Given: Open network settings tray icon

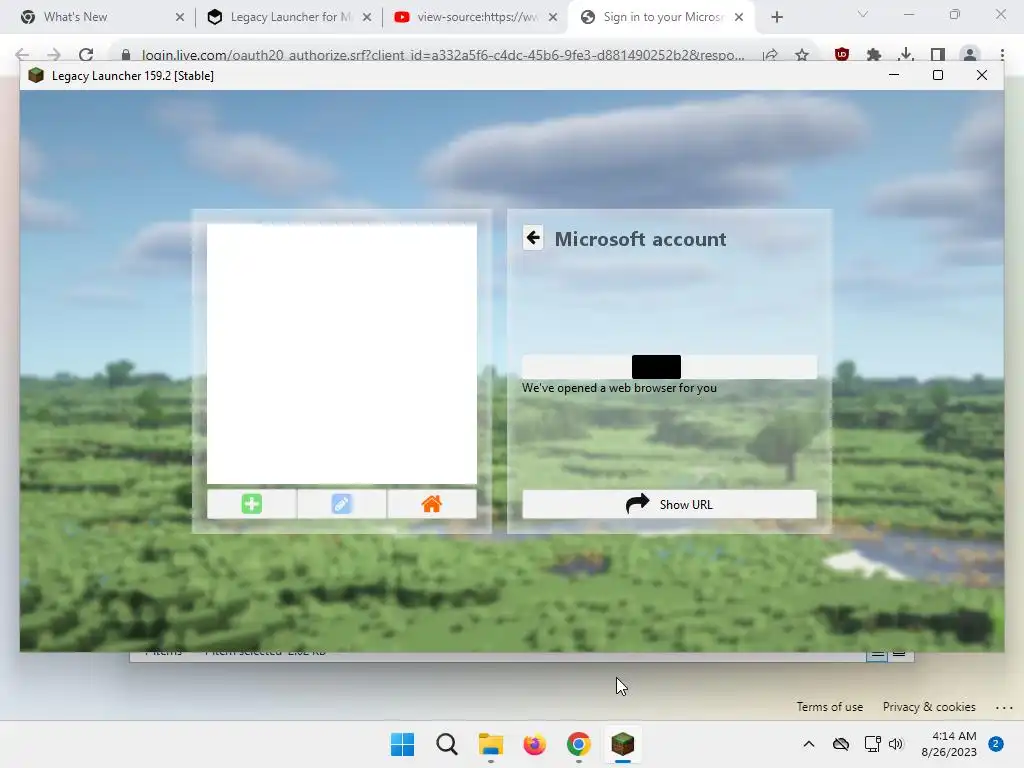Looking at the screenshot, I should pyautogui.click(x=872, y=744).
